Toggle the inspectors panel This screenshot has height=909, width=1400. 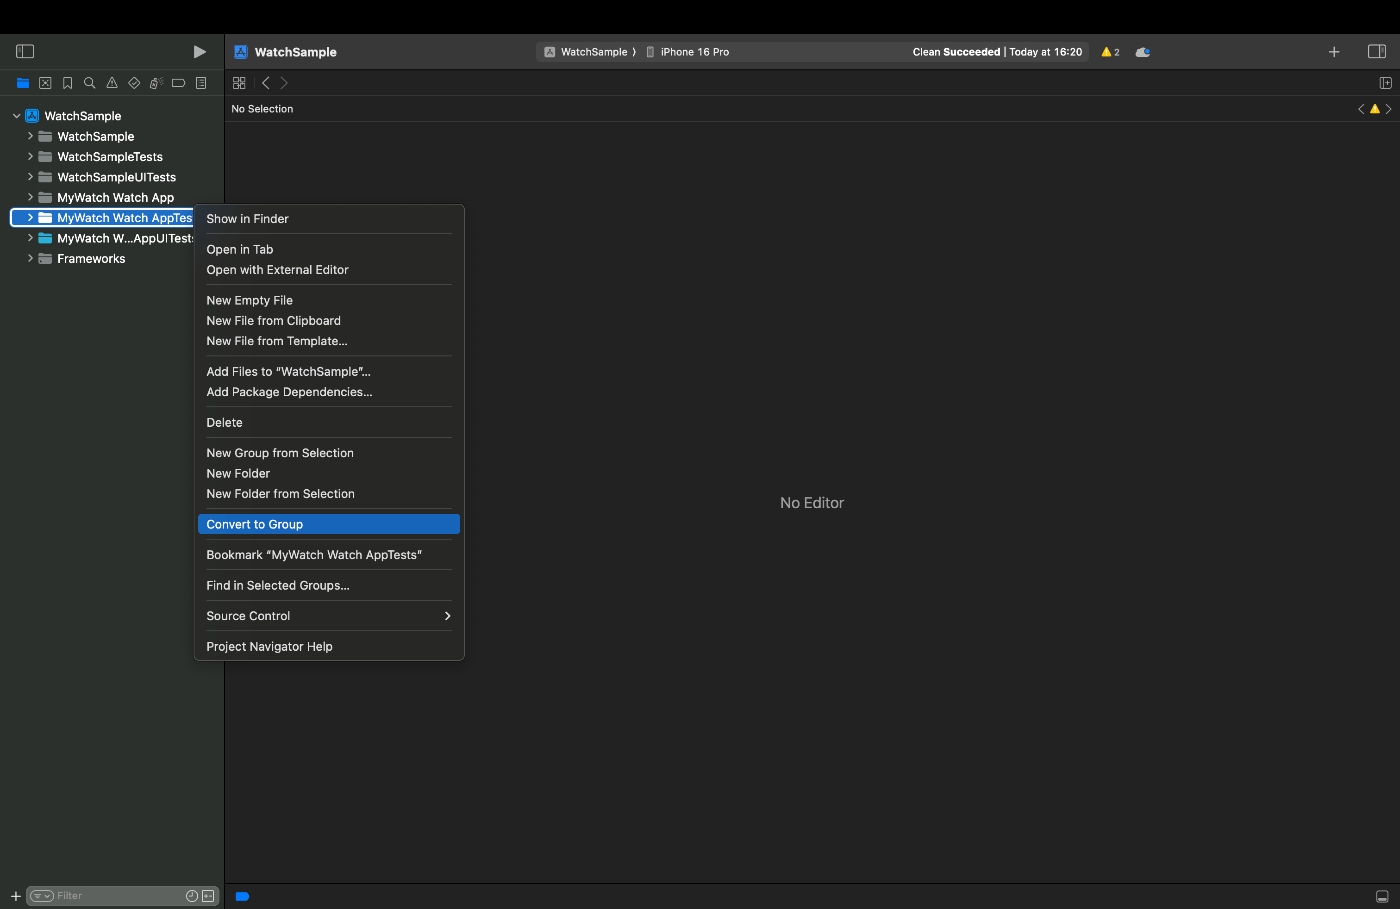1377,52
